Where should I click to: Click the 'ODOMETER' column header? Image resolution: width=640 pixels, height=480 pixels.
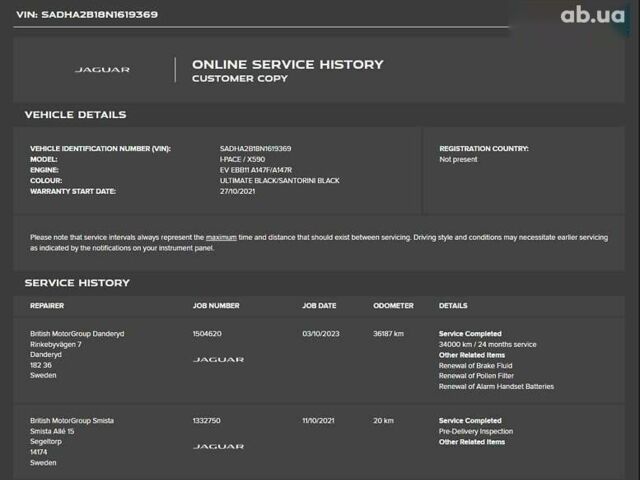point(393,306)
